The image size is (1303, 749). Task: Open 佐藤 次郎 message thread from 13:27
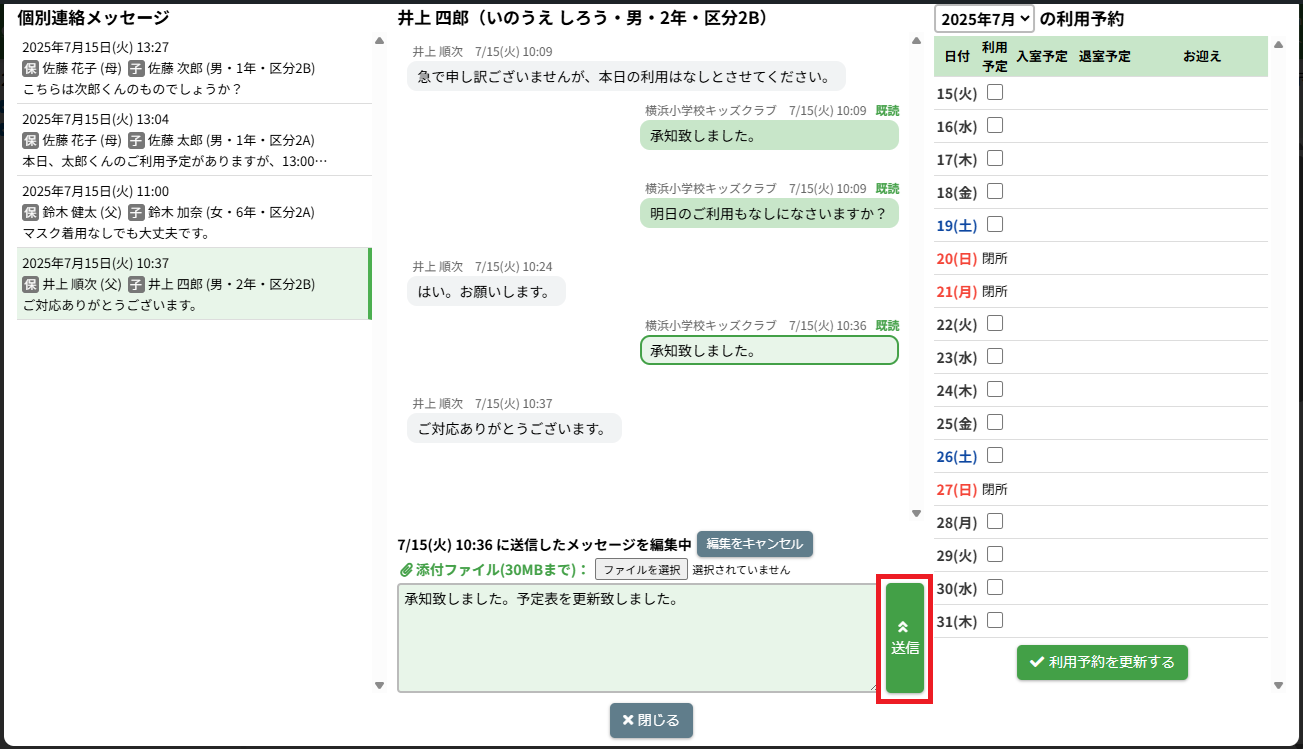pos(194,68)
